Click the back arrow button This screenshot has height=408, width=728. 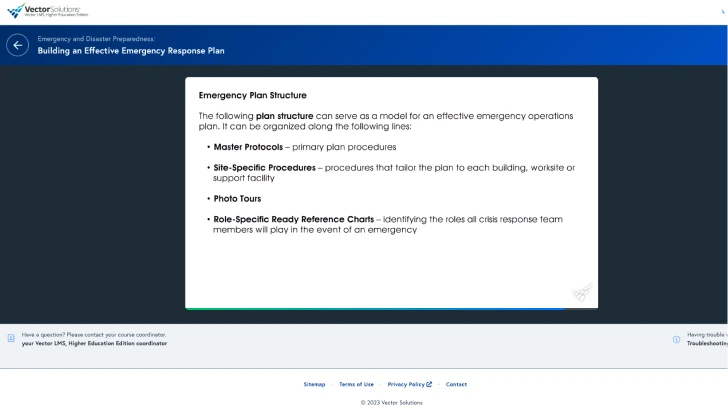pos(17,45)
